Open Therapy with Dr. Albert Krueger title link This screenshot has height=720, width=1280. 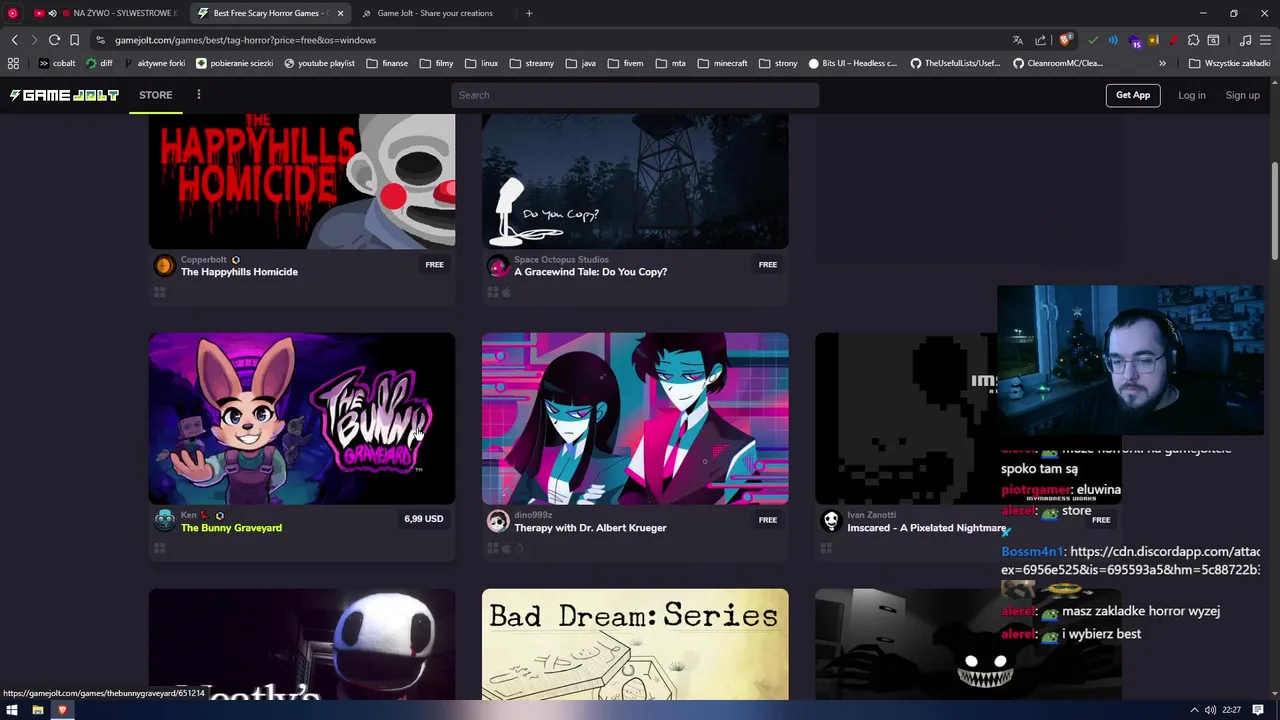coord(590,528)
